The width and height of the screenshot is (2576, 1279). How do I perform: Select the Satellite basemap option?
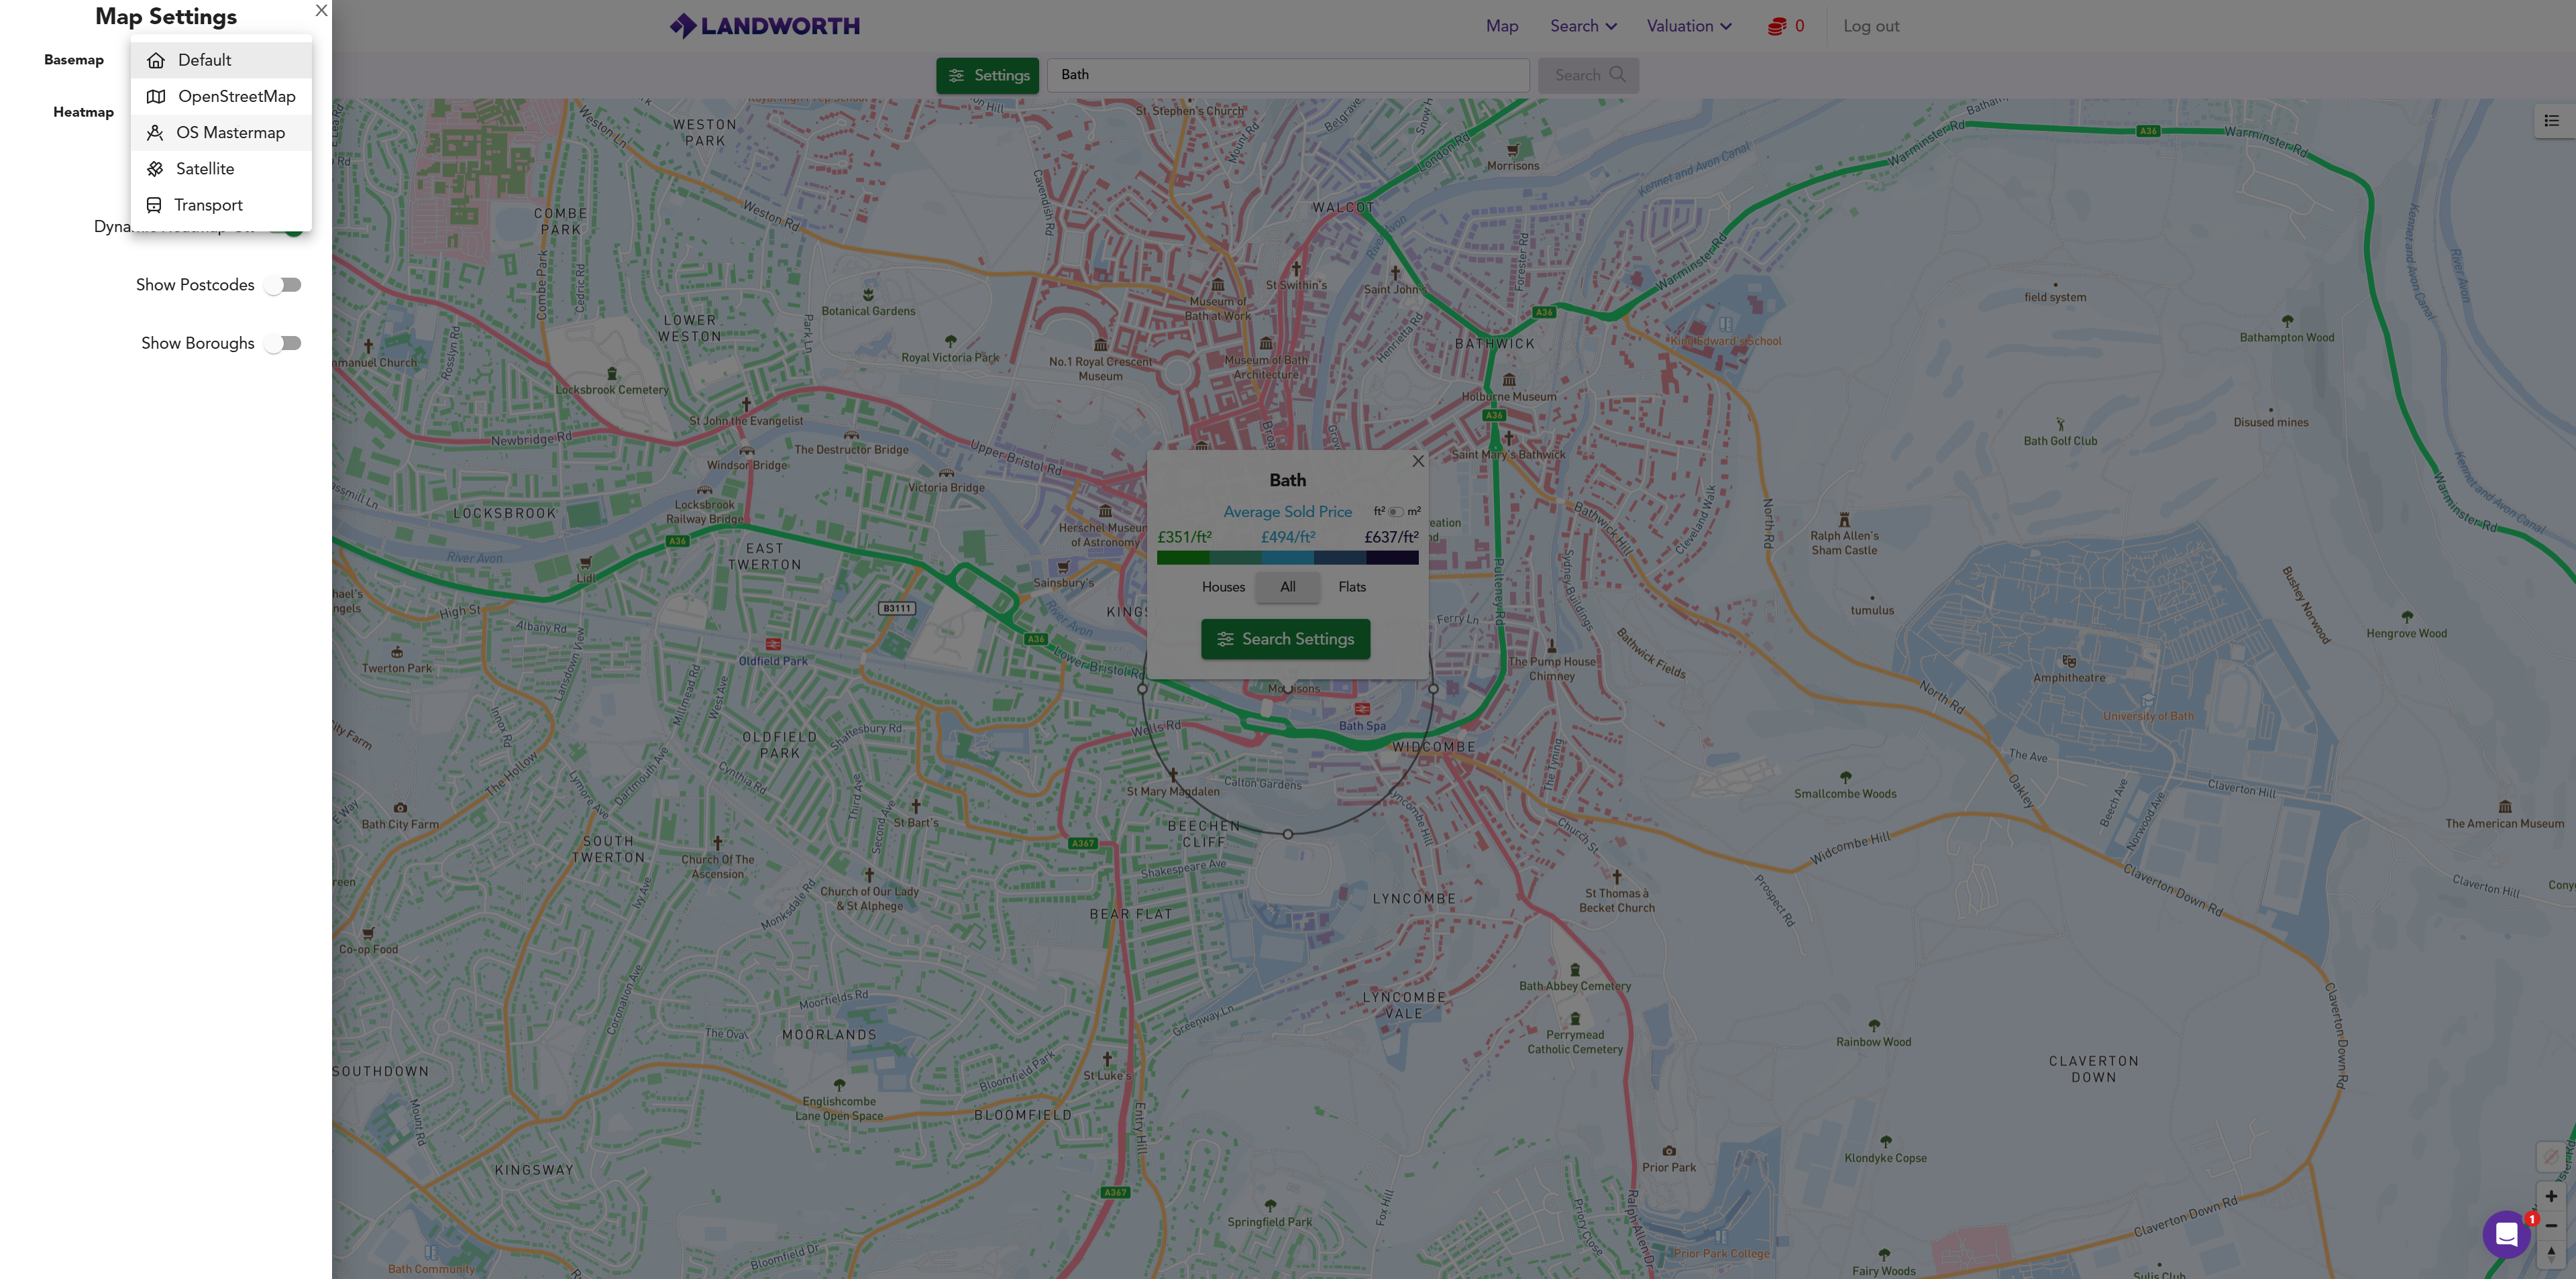pos(205,169)
